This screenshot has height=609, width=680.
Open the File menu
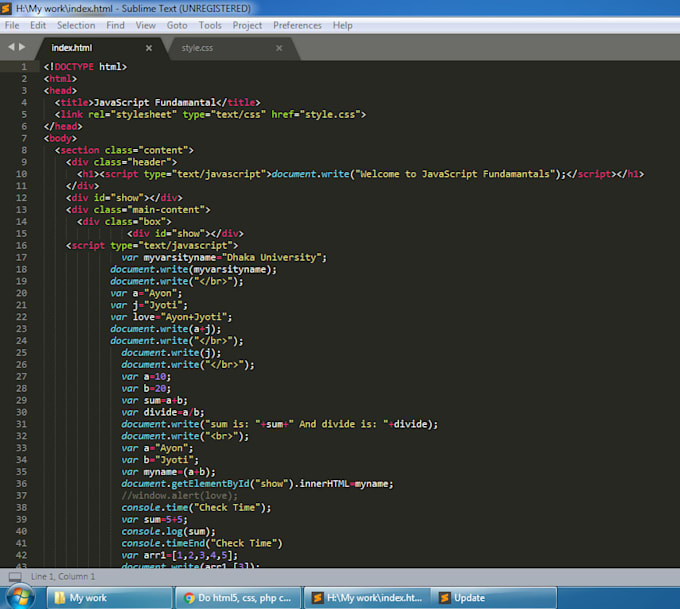coord(12,26)
